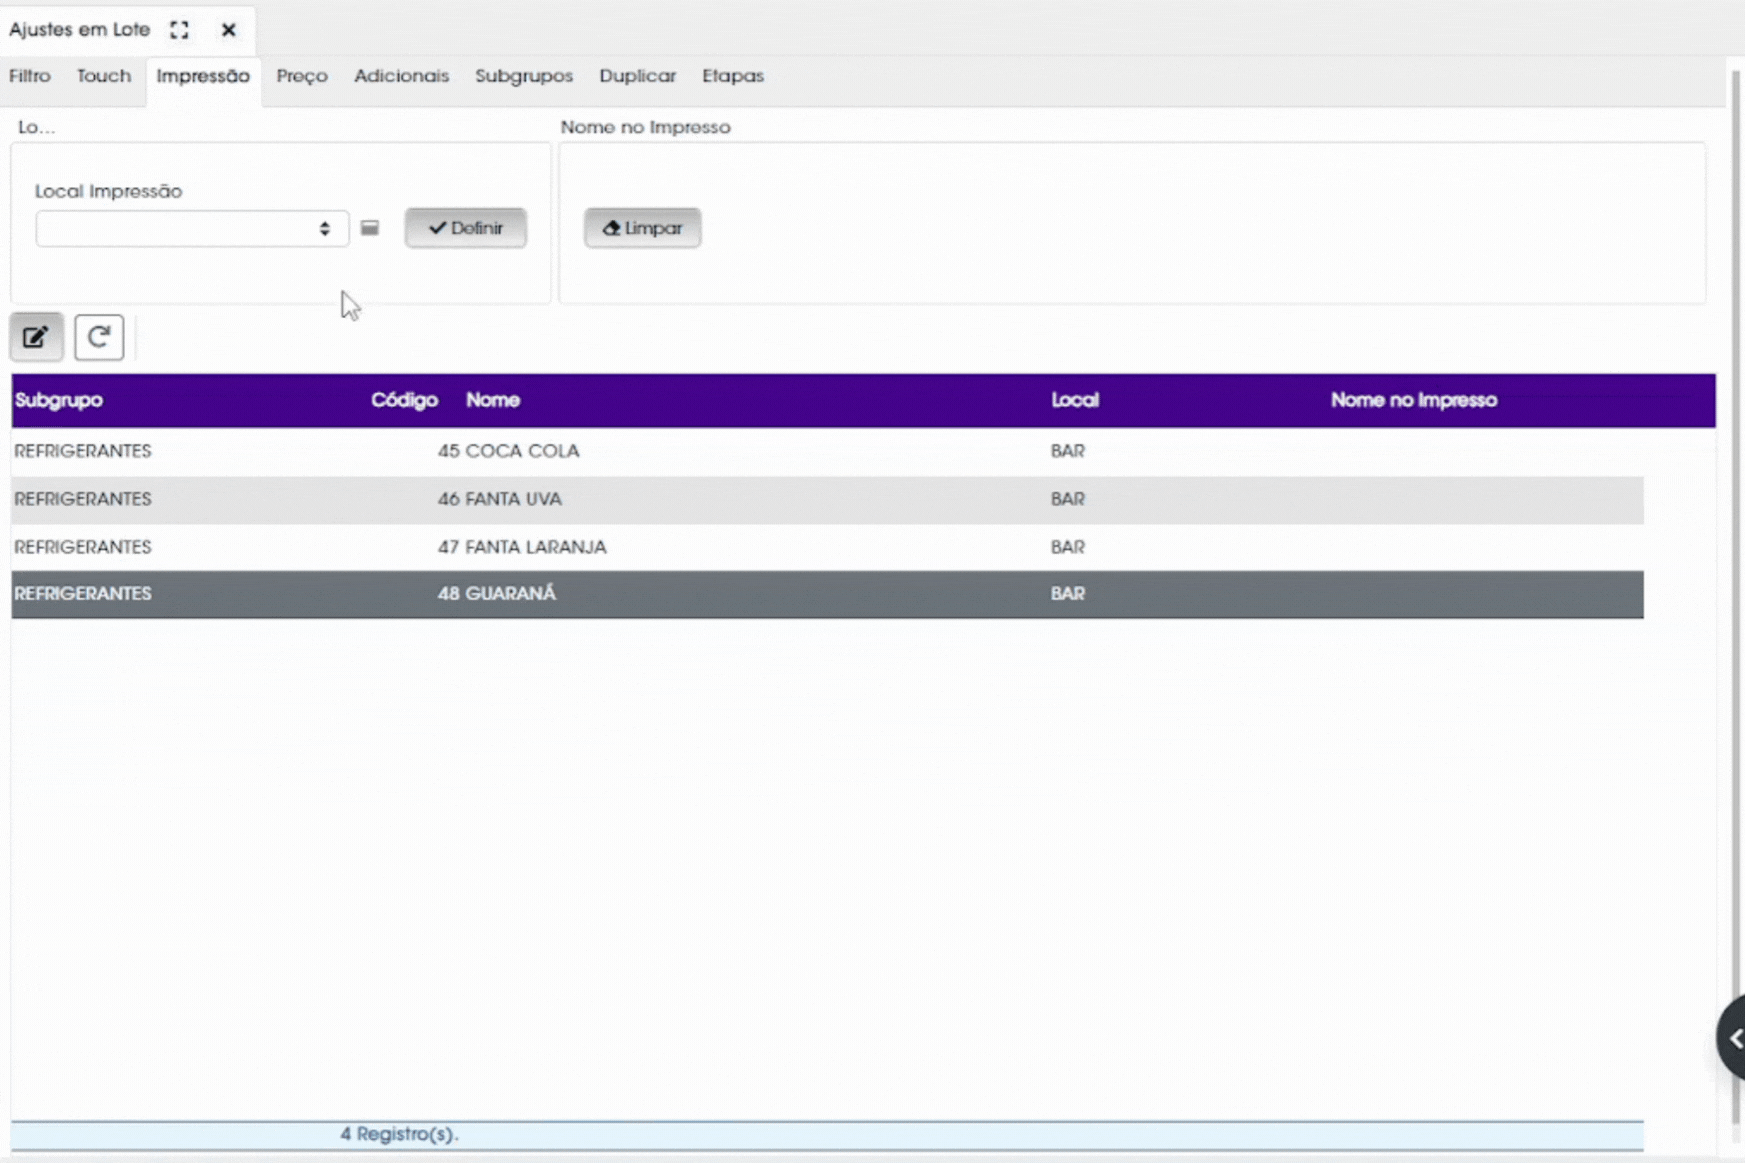Select the Impressão tab
Screen dimensions: 1745x1163
[203, 76]
